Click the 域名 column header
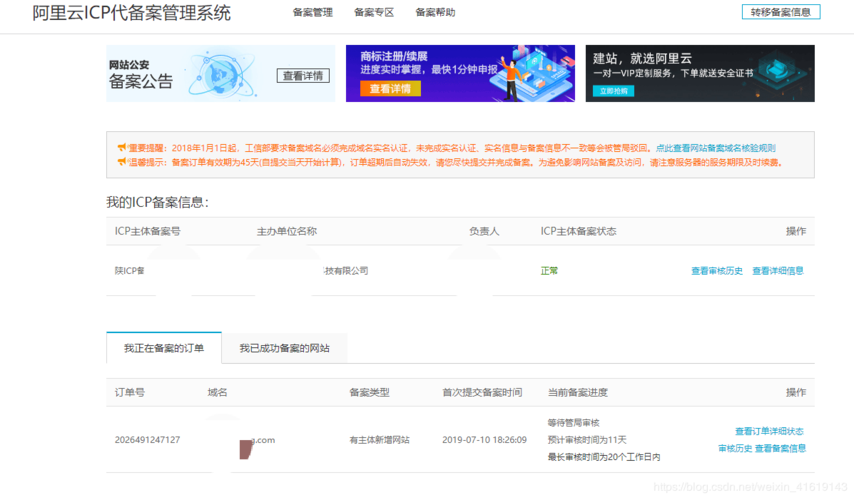The image size is (854, 500). pos(217,393)
